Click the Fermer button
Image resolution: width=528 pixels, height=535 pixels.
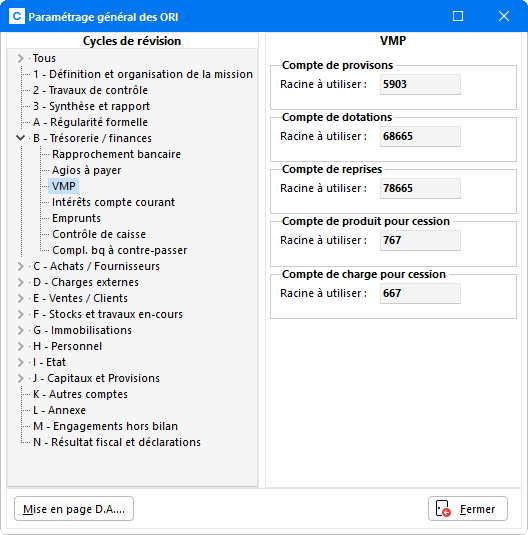point(468,509)
